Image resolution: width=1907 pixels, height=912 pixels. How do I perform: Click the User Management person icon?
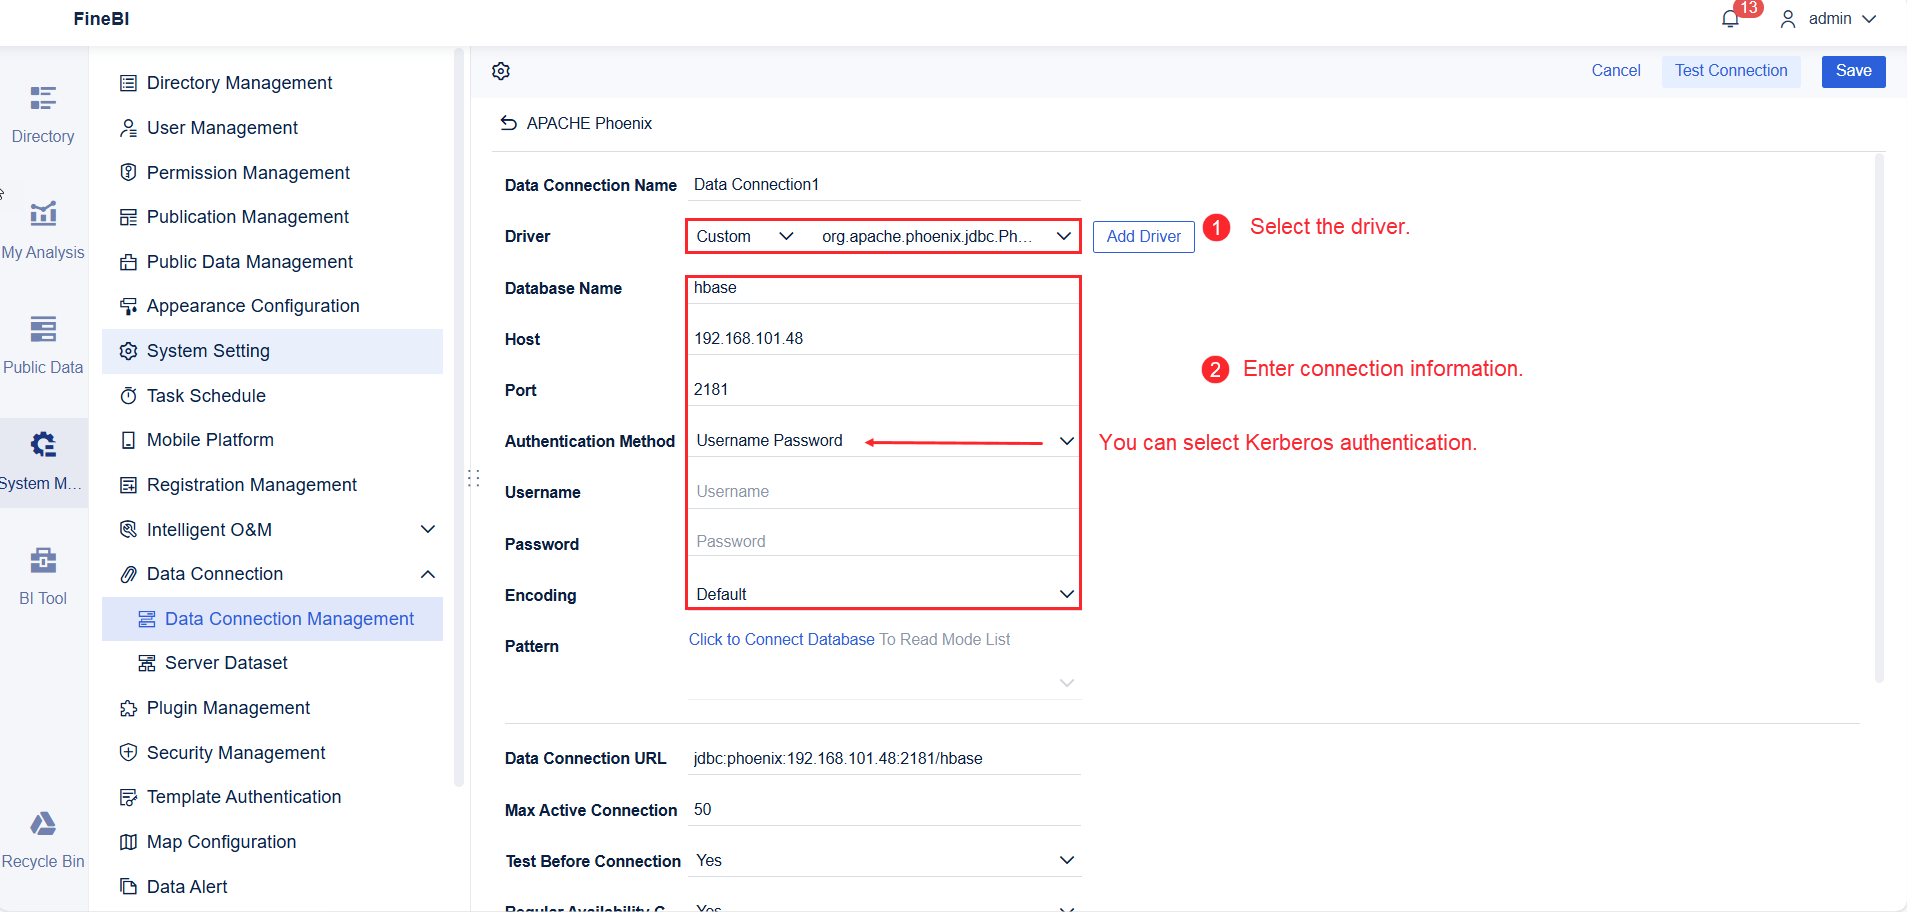coord(128,128)
